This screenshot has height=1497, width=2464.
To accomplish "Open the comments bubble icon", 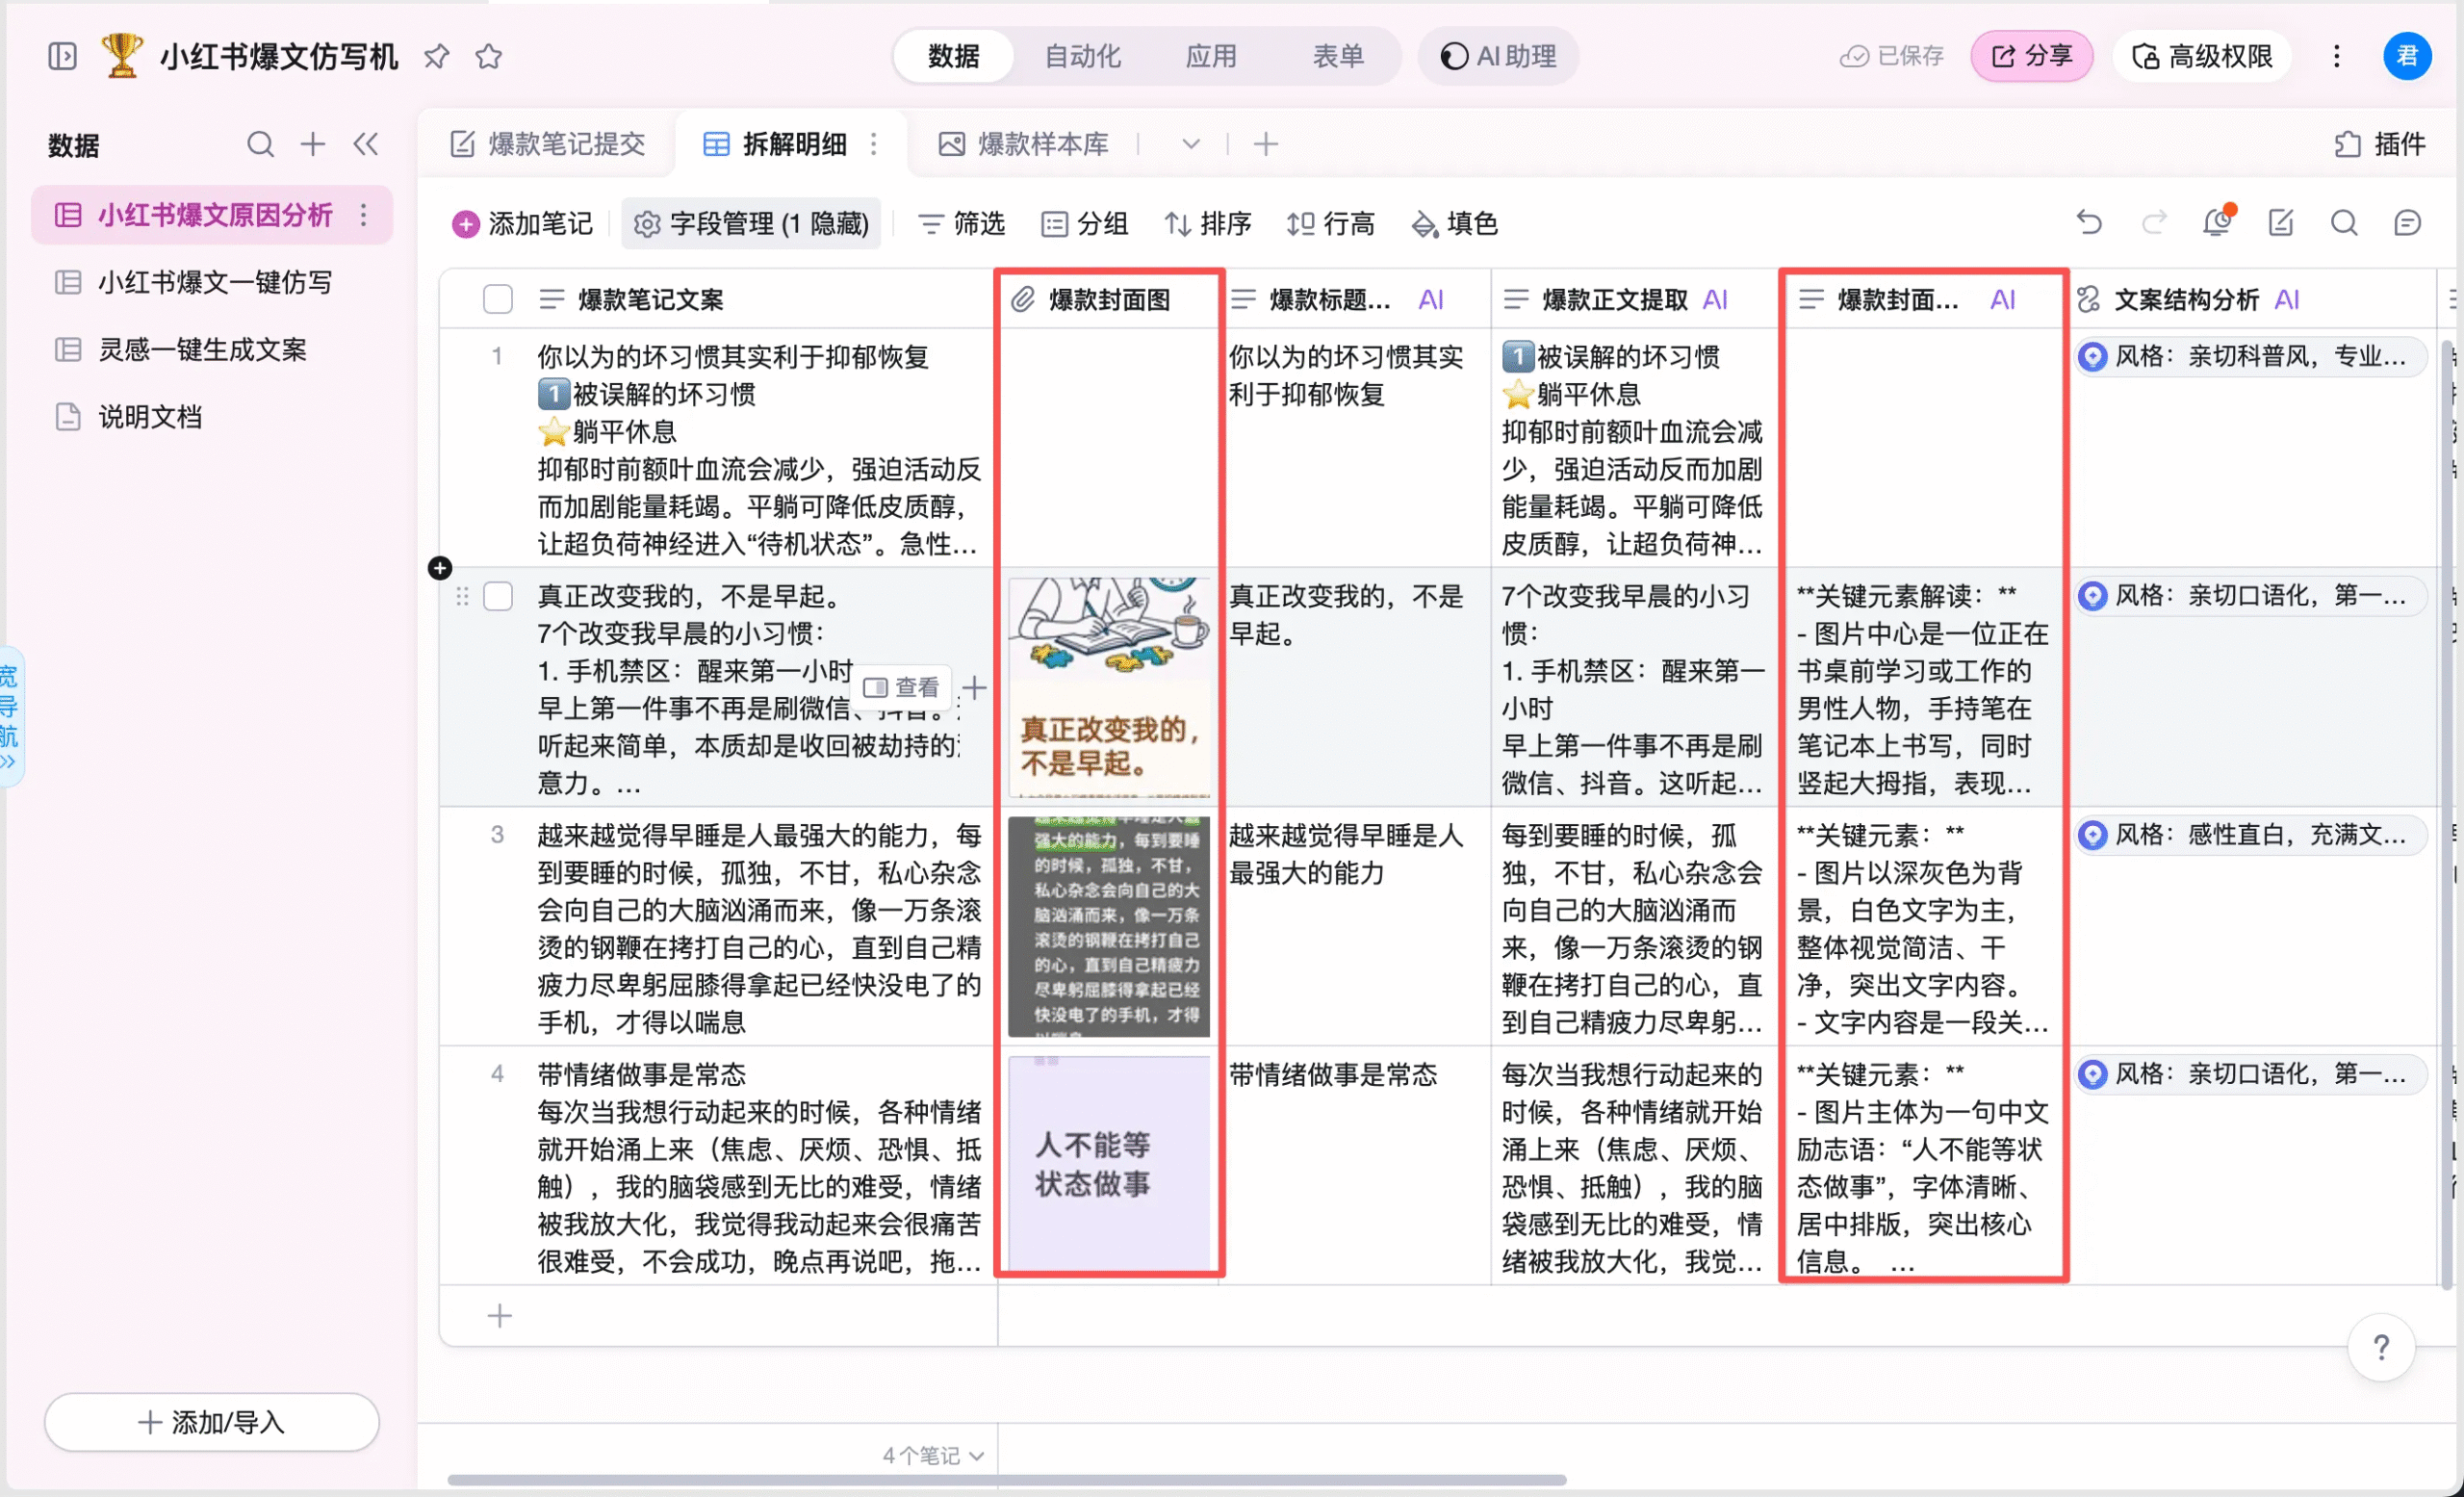I will coord(2407,222).
